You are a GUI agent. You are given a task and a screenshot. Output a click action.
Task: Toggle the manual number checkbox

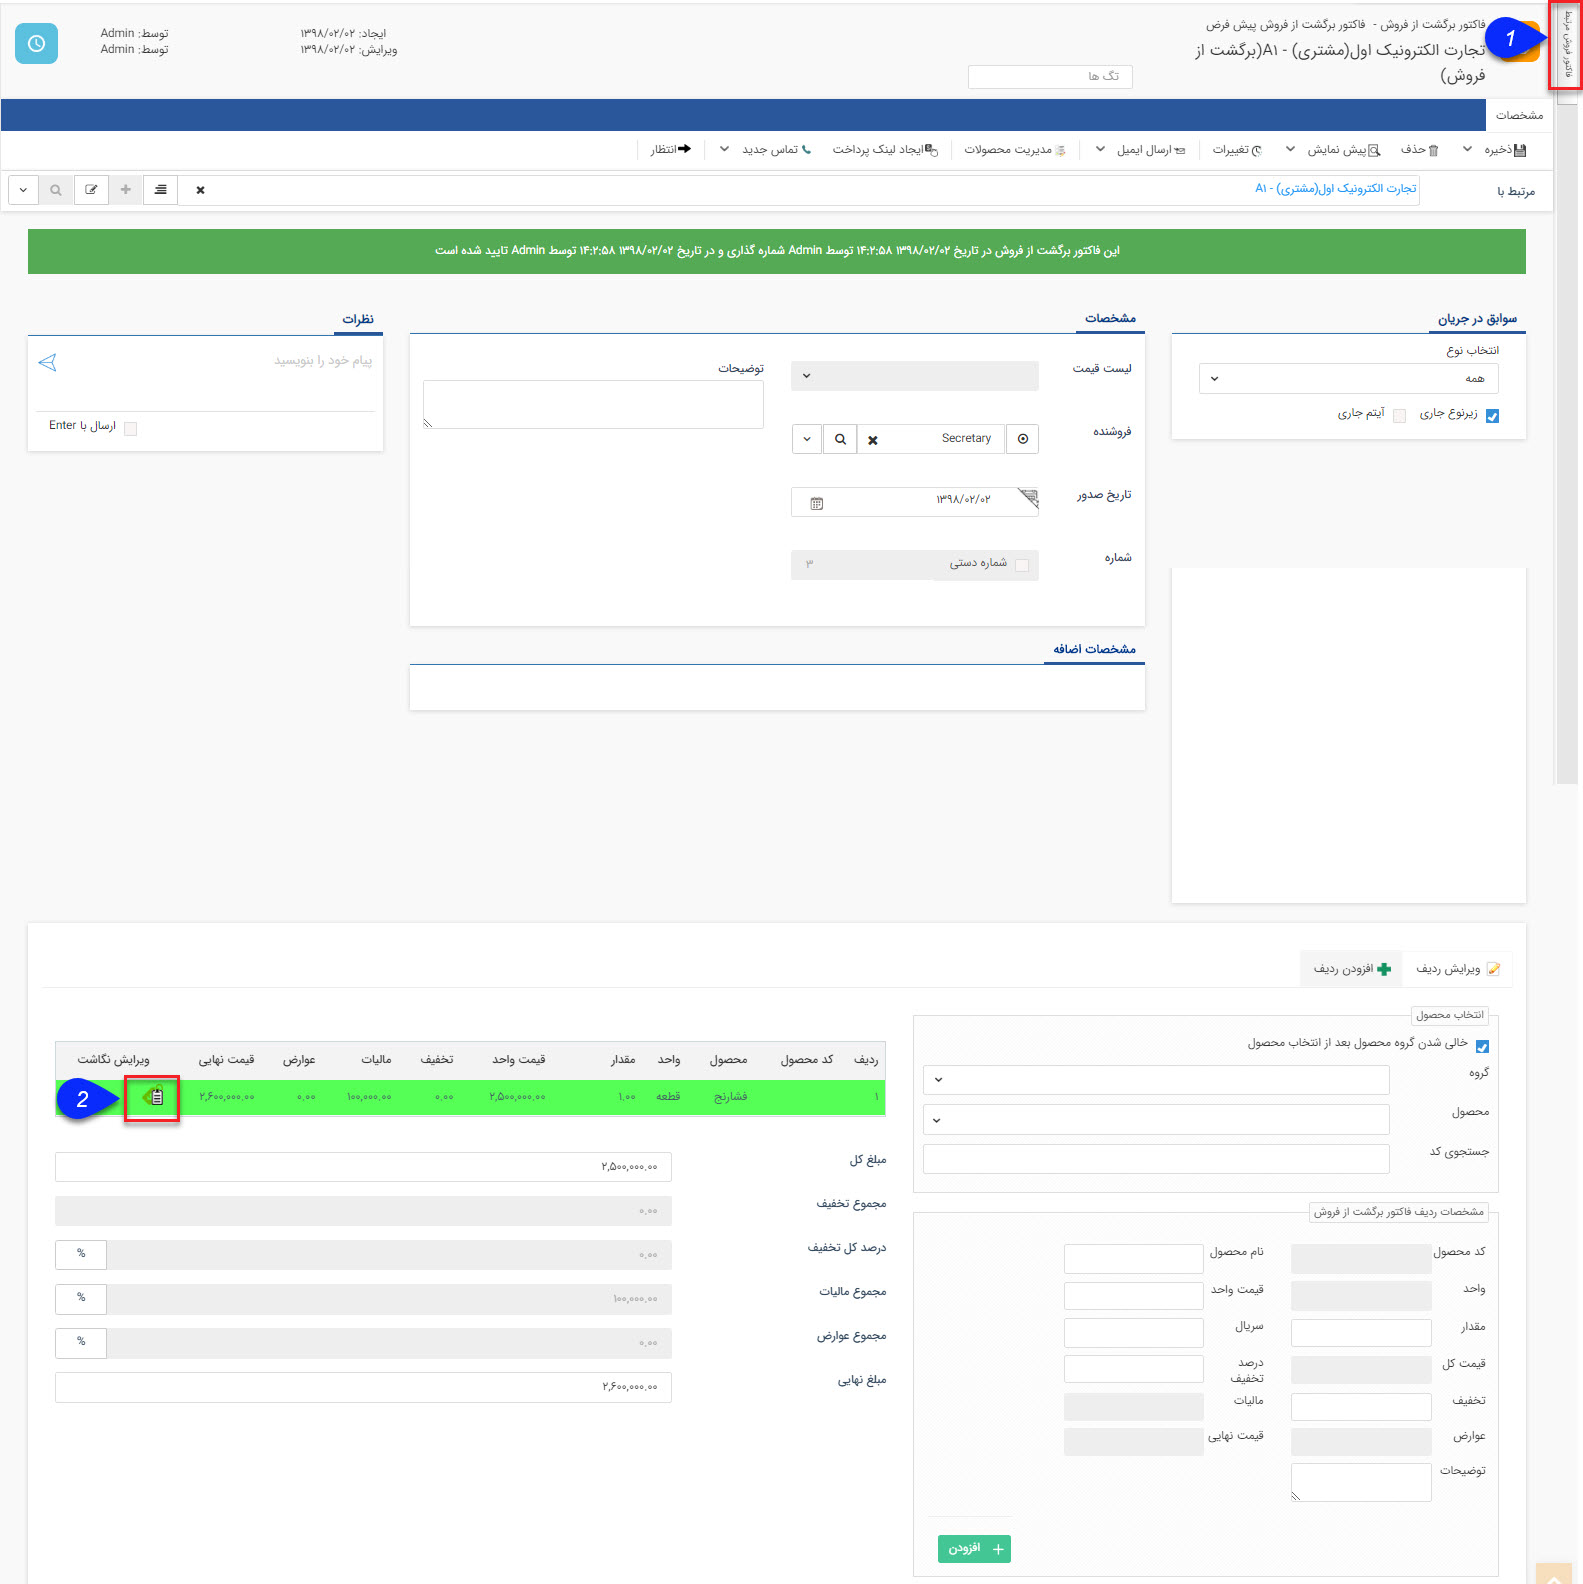pos(1021,565)
